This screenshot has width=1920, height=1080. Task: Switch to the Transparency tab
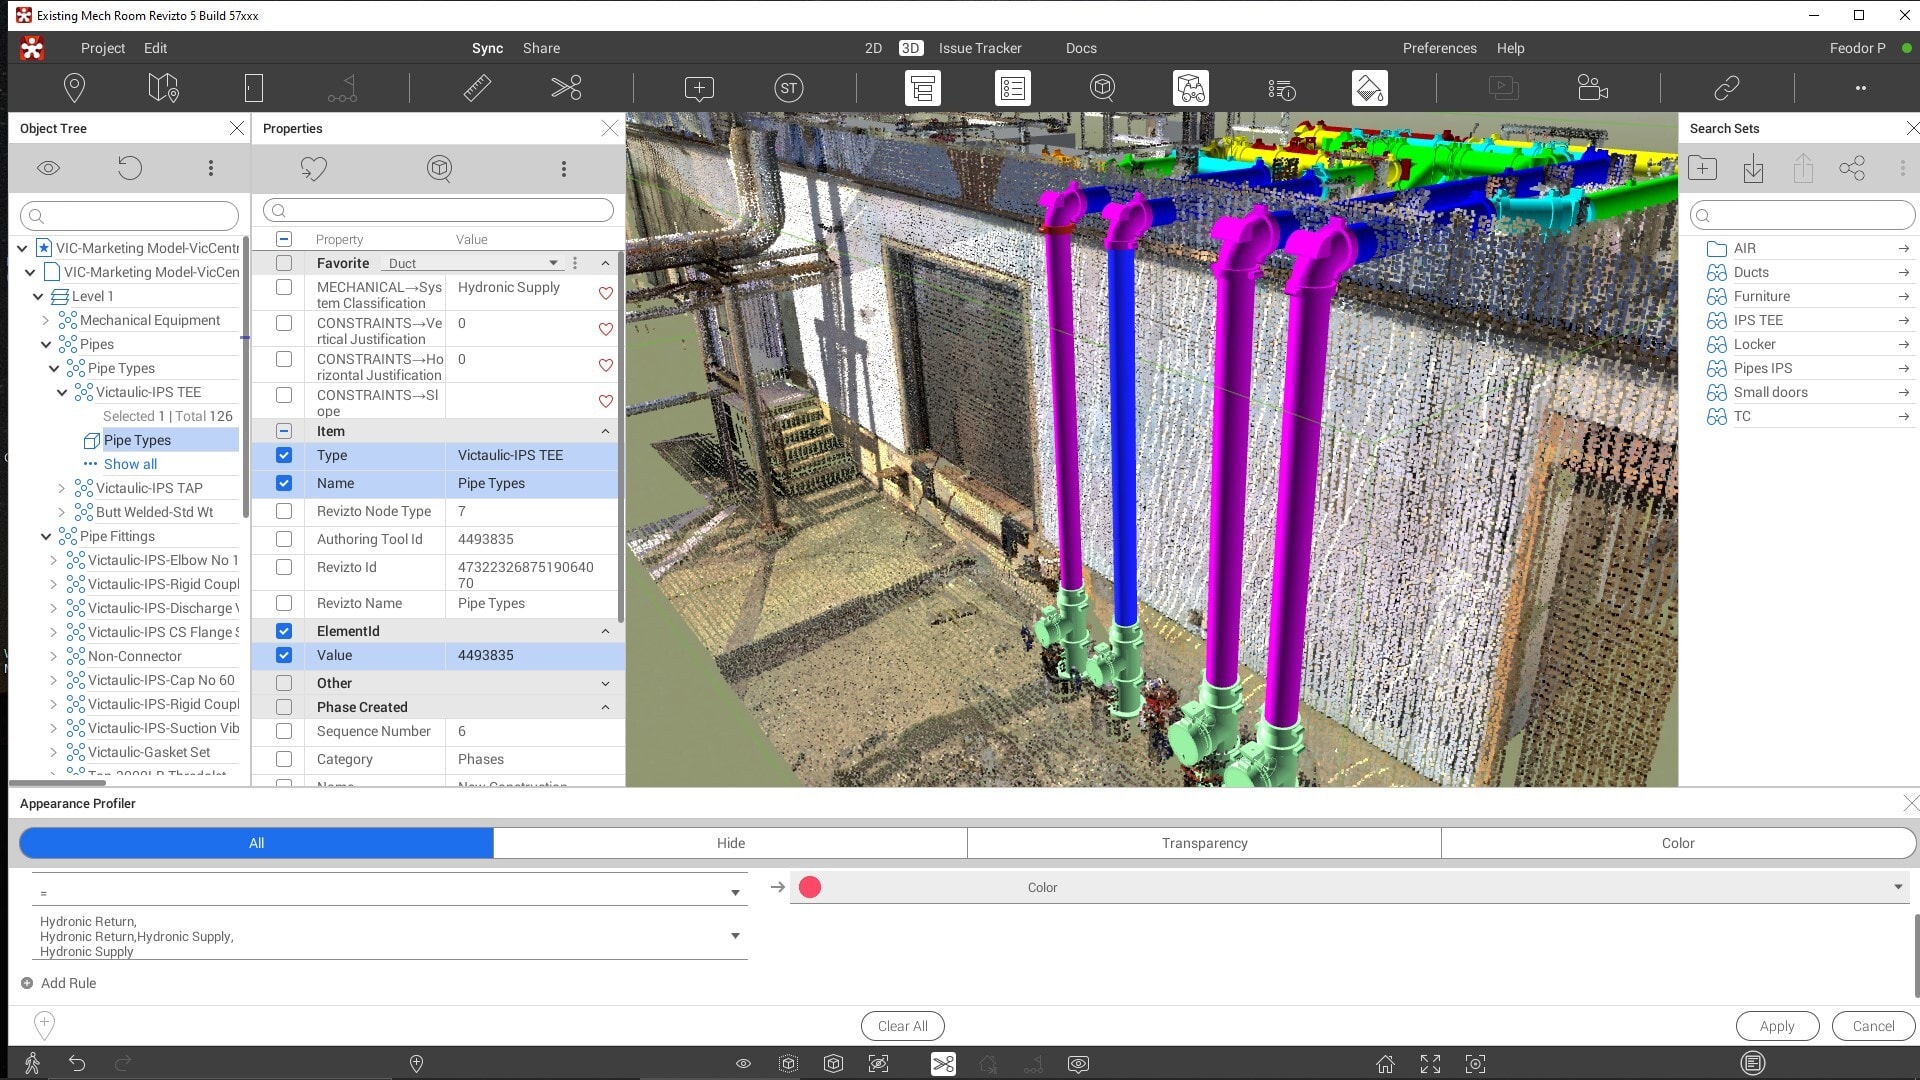pyautogui.click(x=1204, y=843)
